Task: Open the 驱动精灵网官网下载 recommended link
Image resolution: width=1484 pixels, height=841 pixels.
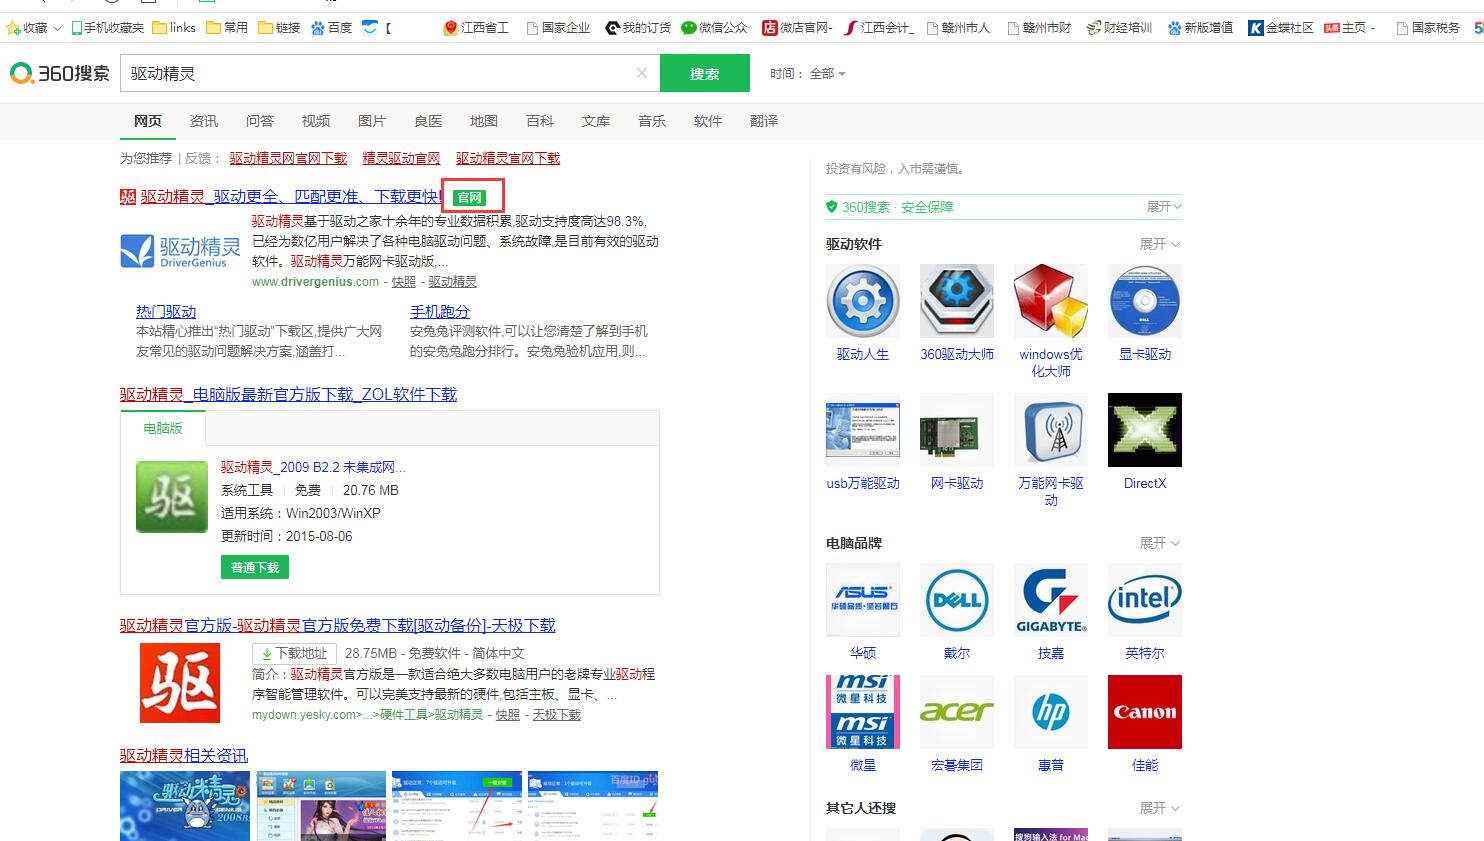Action: [x=287, y=158]
